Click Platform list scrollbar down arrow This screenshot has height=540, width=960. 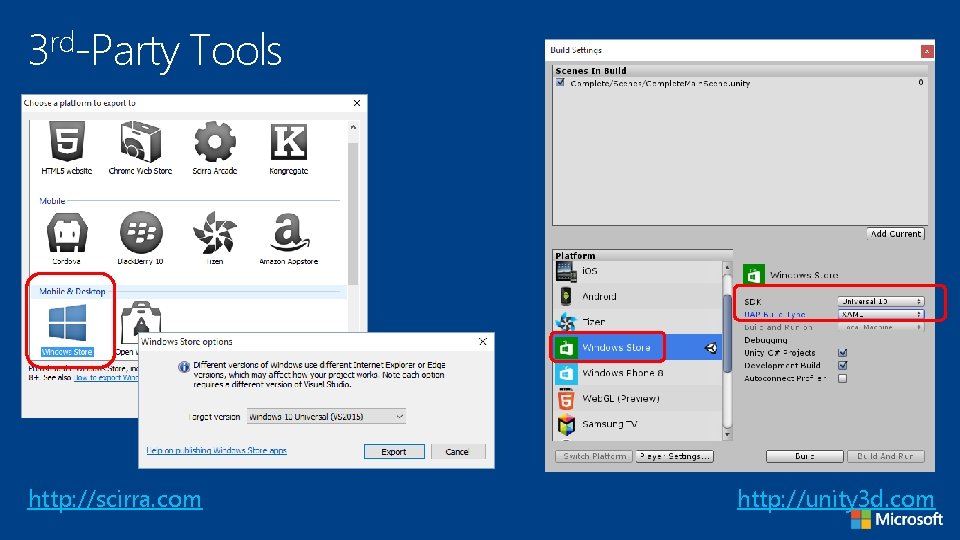(x=727, y=435)
